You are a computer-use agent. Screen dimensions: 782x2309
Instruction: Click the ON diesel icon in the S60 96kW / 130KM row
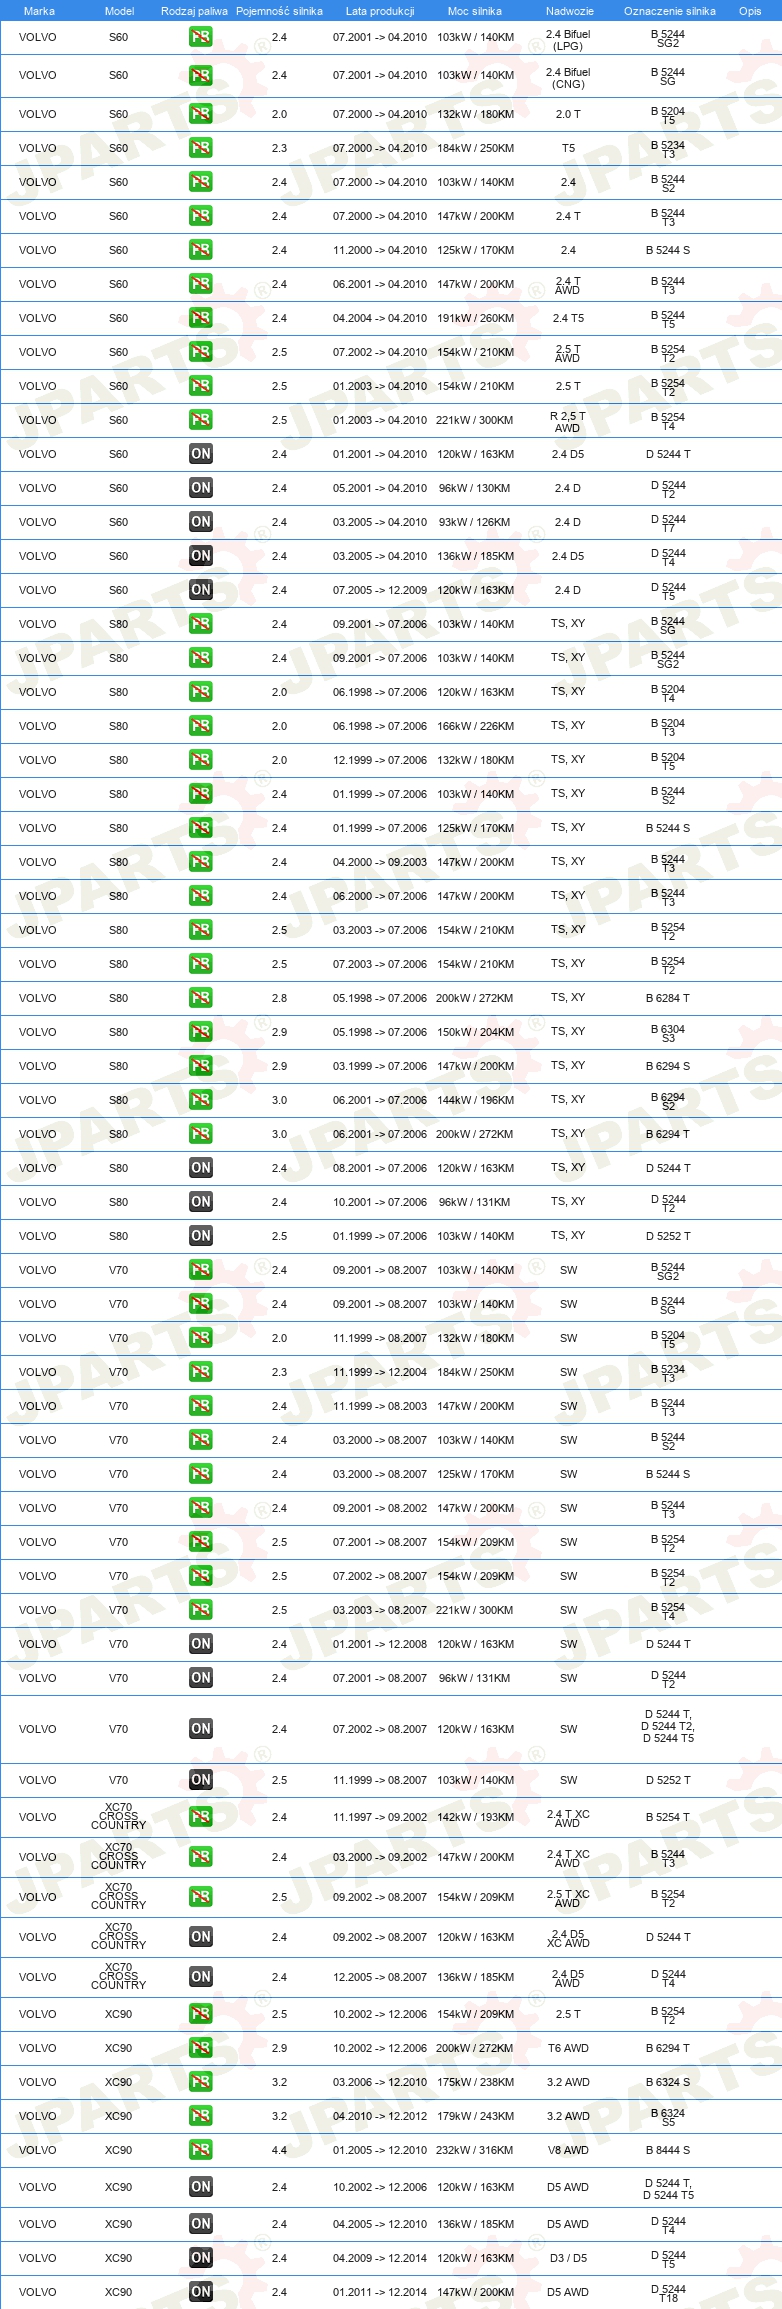tap(200, 488)
